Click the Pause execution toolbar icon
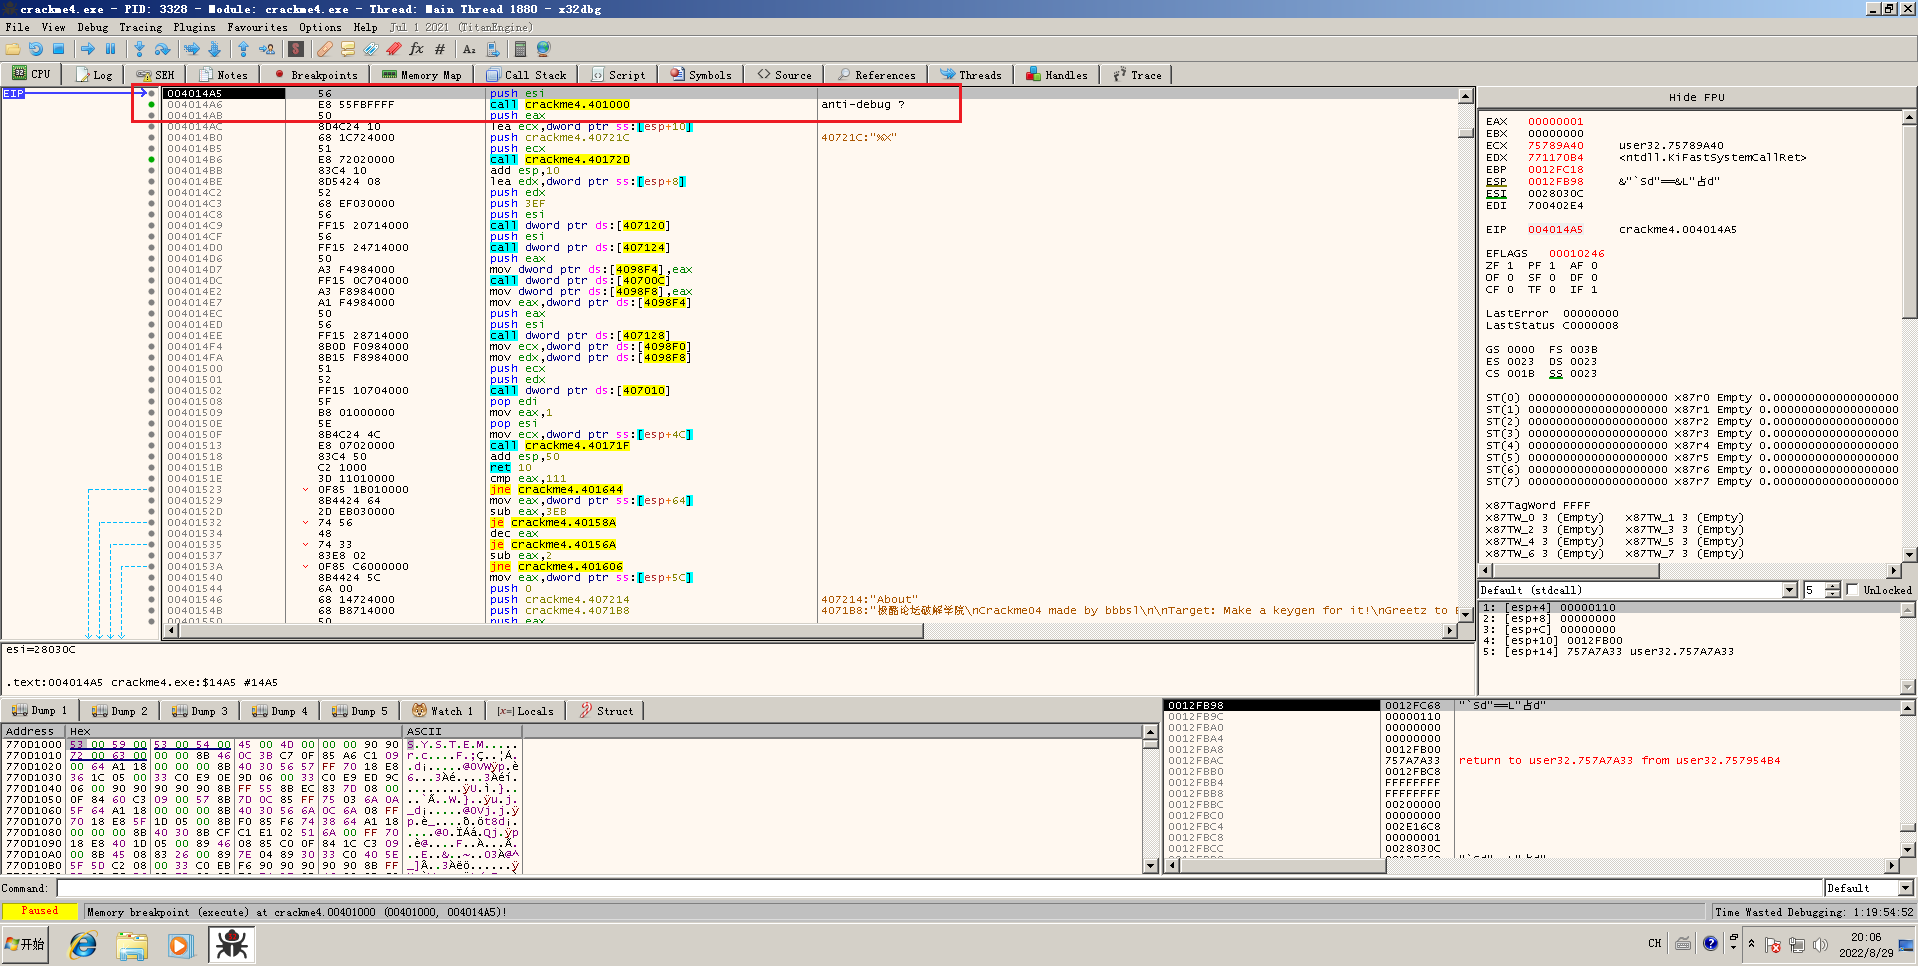Viewport: 1918px width, 966px height. pos(110,49)
